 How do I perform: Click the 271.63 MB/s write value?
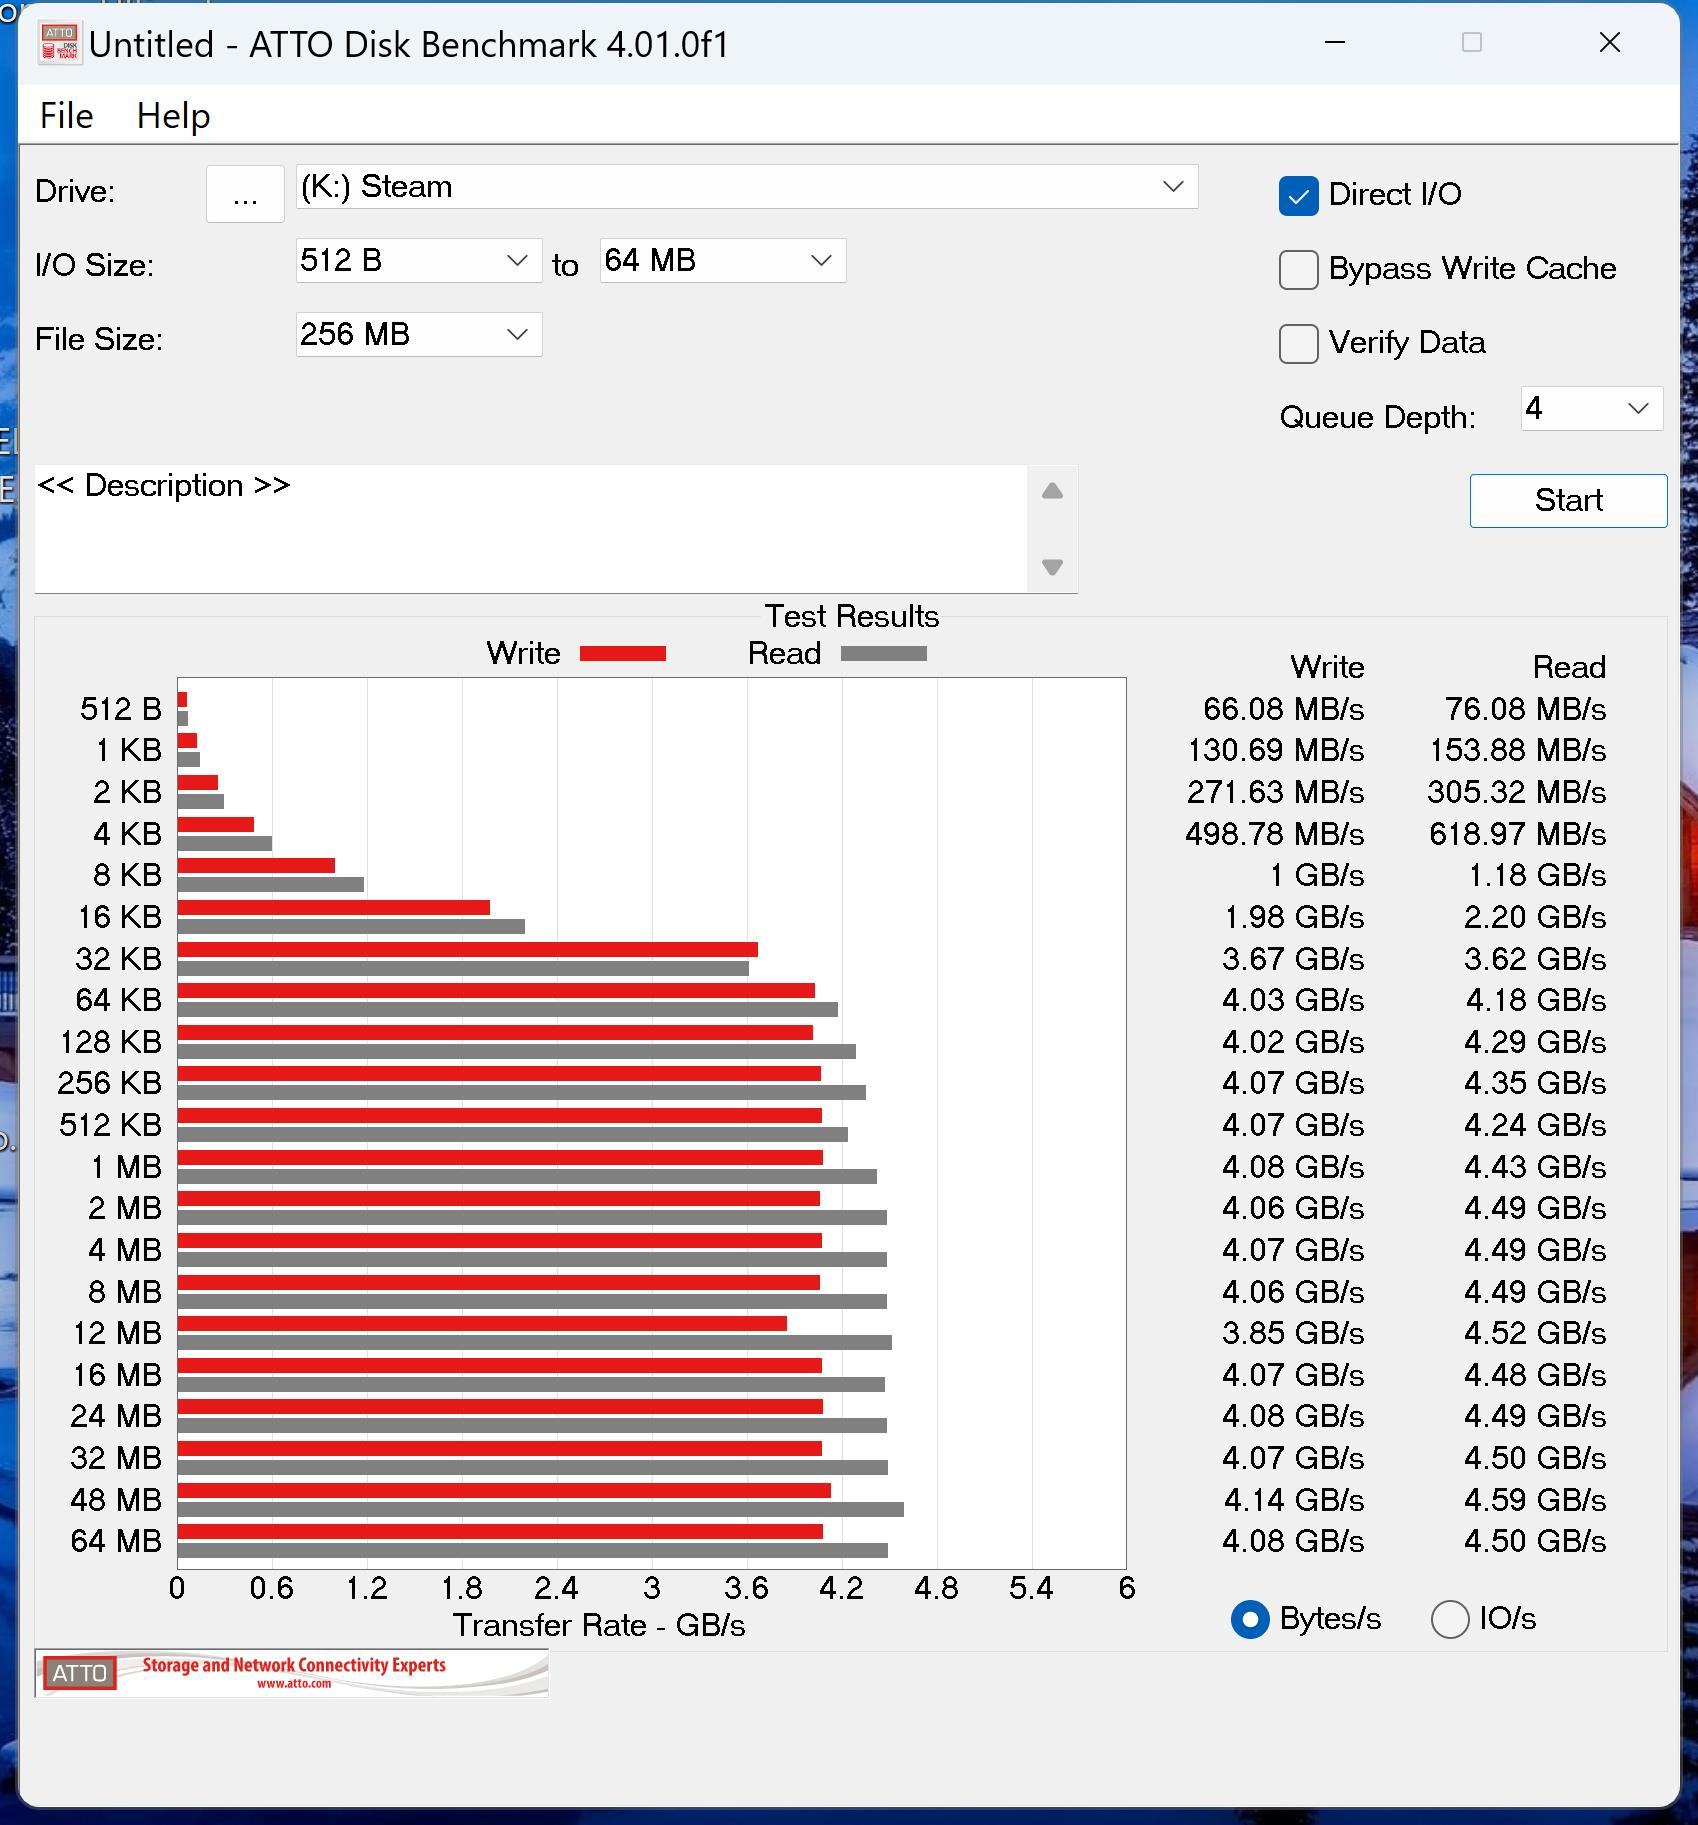(1276, 792)
